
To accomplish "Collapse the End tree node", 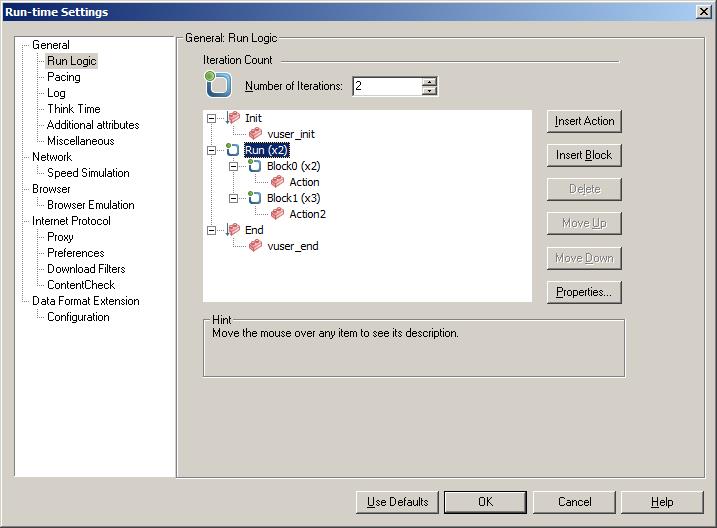I will click(211, 230).
